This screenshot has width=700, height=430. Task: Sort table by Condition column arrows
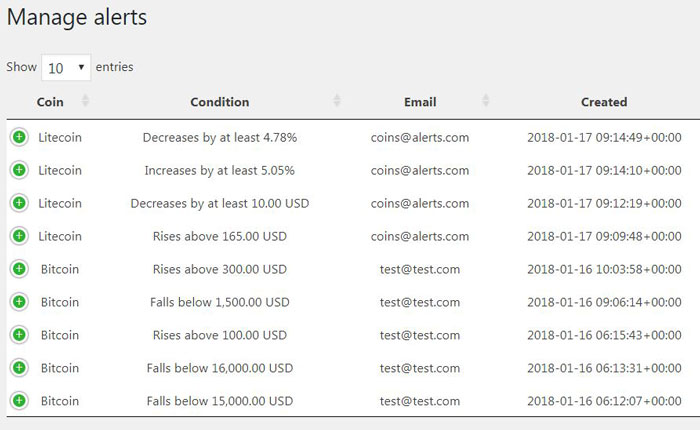point(337,101)
